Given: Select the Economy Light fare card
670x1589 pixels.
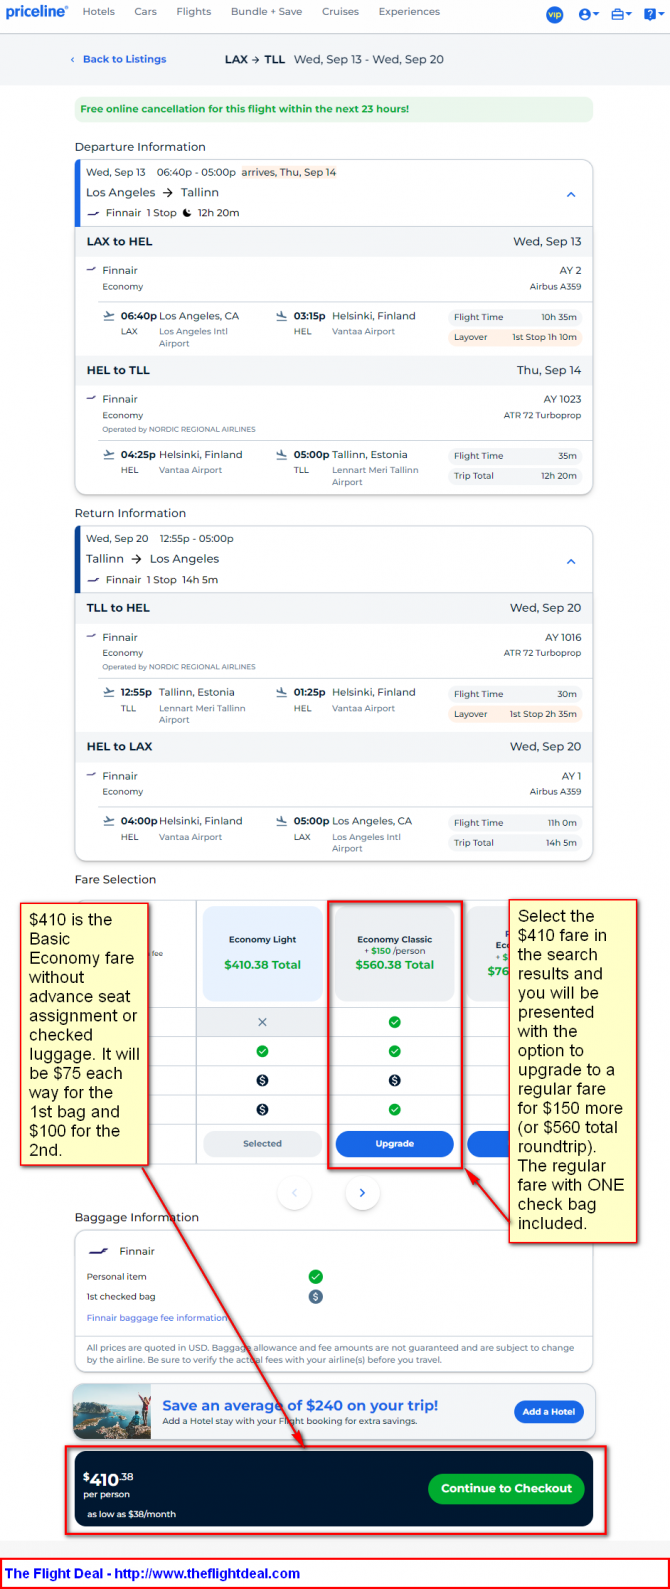Looking at the screenshot, I should [262, 954].
